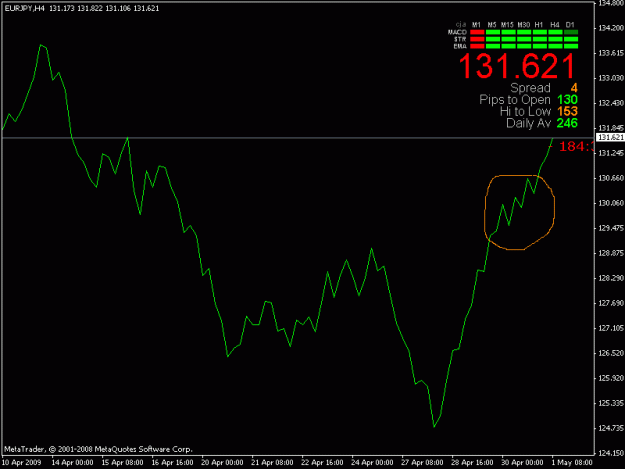Image resolution: width=625 pixels, height=469 pixels.
Task: Click the 134.200 price axis label
Action: (x=611, y=28)
